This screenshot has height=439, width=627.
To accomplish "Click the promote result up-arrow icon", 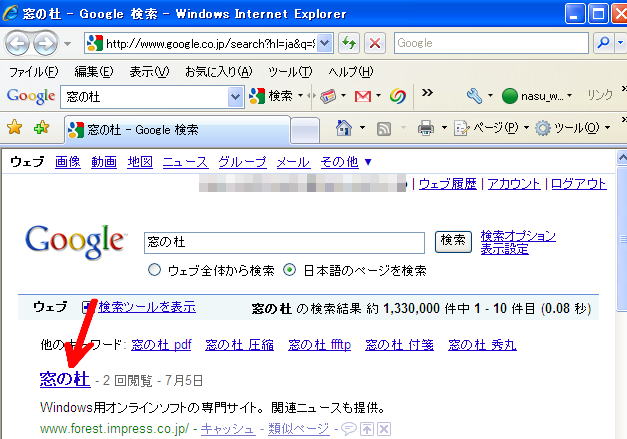I will point(367,429).
